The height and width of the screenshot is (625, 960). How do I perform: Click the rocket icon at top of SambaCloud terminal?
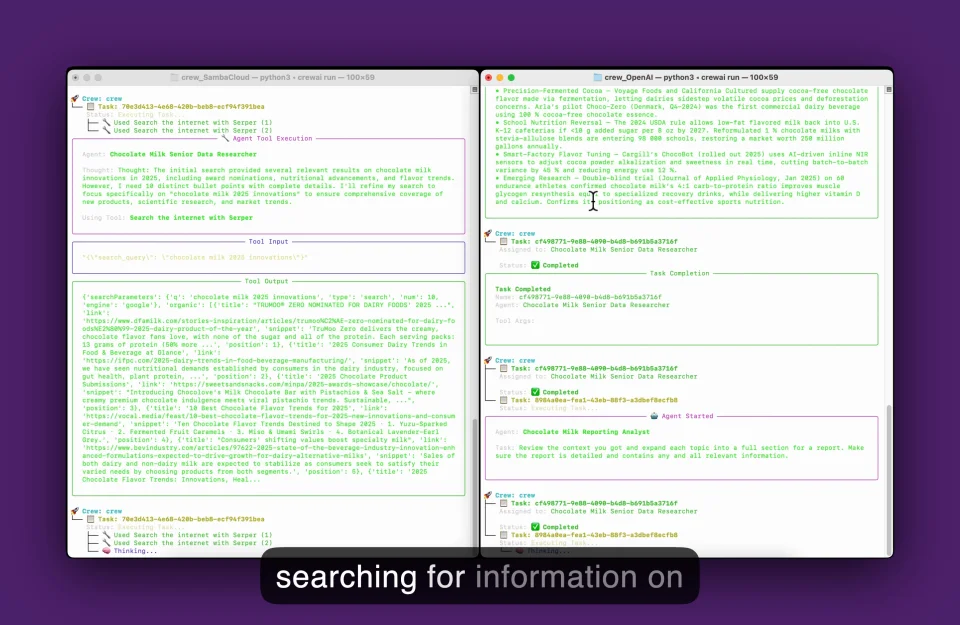(x=75, y=99)
